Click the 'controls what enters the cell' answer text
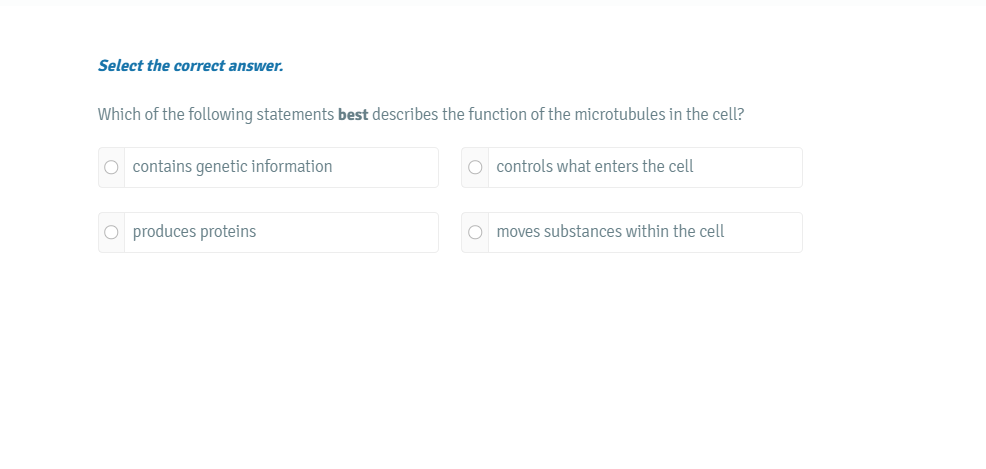 [x=594, y=167]
